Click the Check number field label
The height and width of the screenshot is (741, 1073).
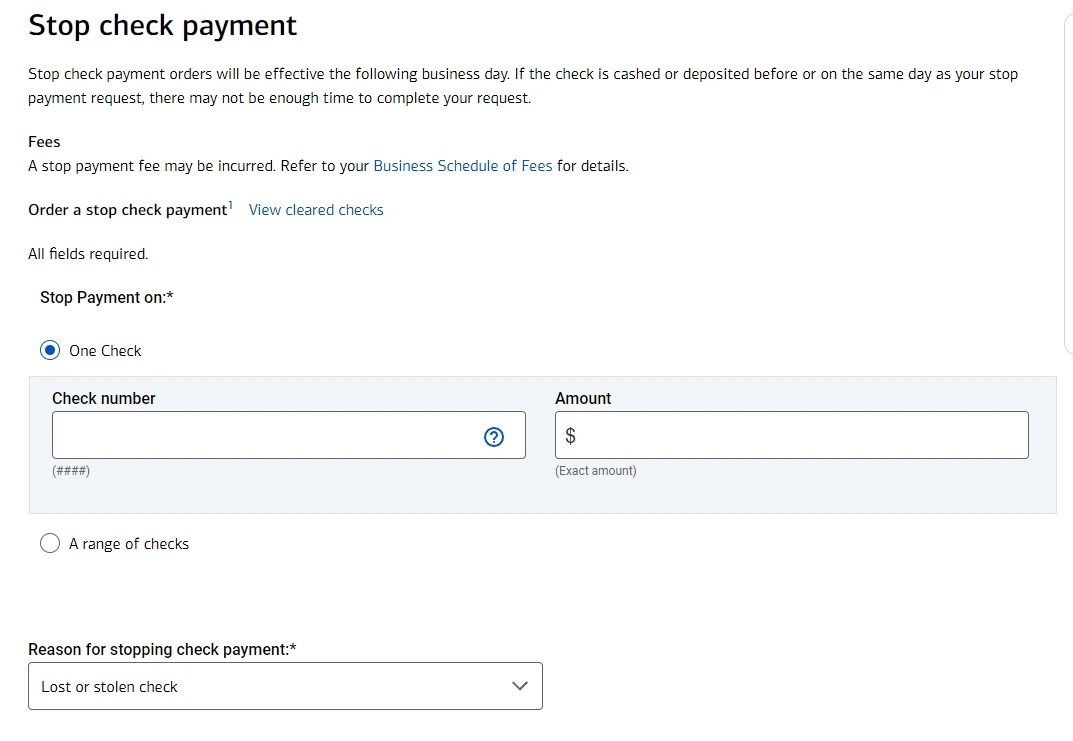(x=104, y=398)
